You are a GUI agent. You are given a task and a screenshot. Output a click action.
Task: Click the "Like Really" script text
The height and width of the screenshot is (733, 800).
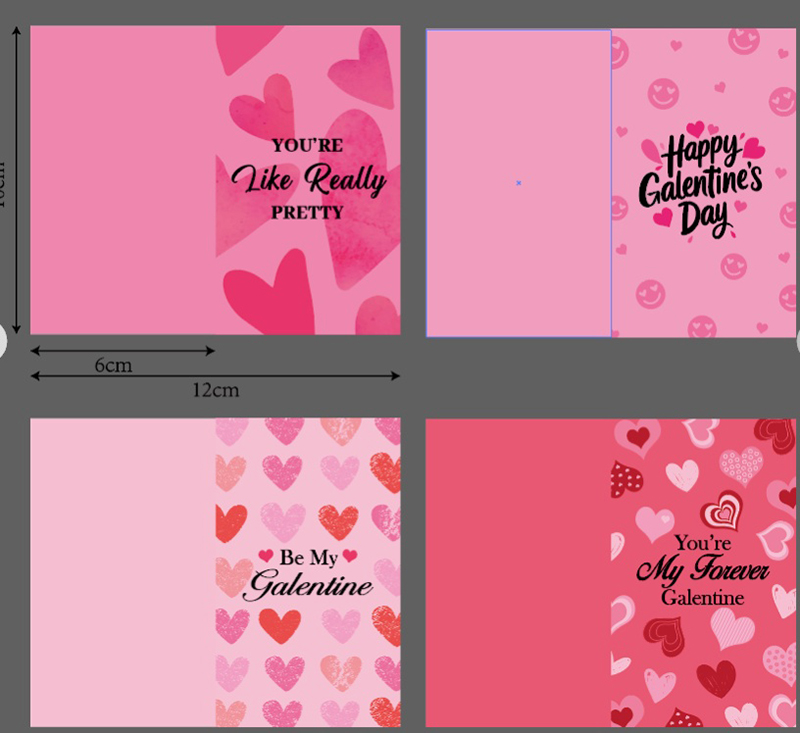tap(308, 180)
